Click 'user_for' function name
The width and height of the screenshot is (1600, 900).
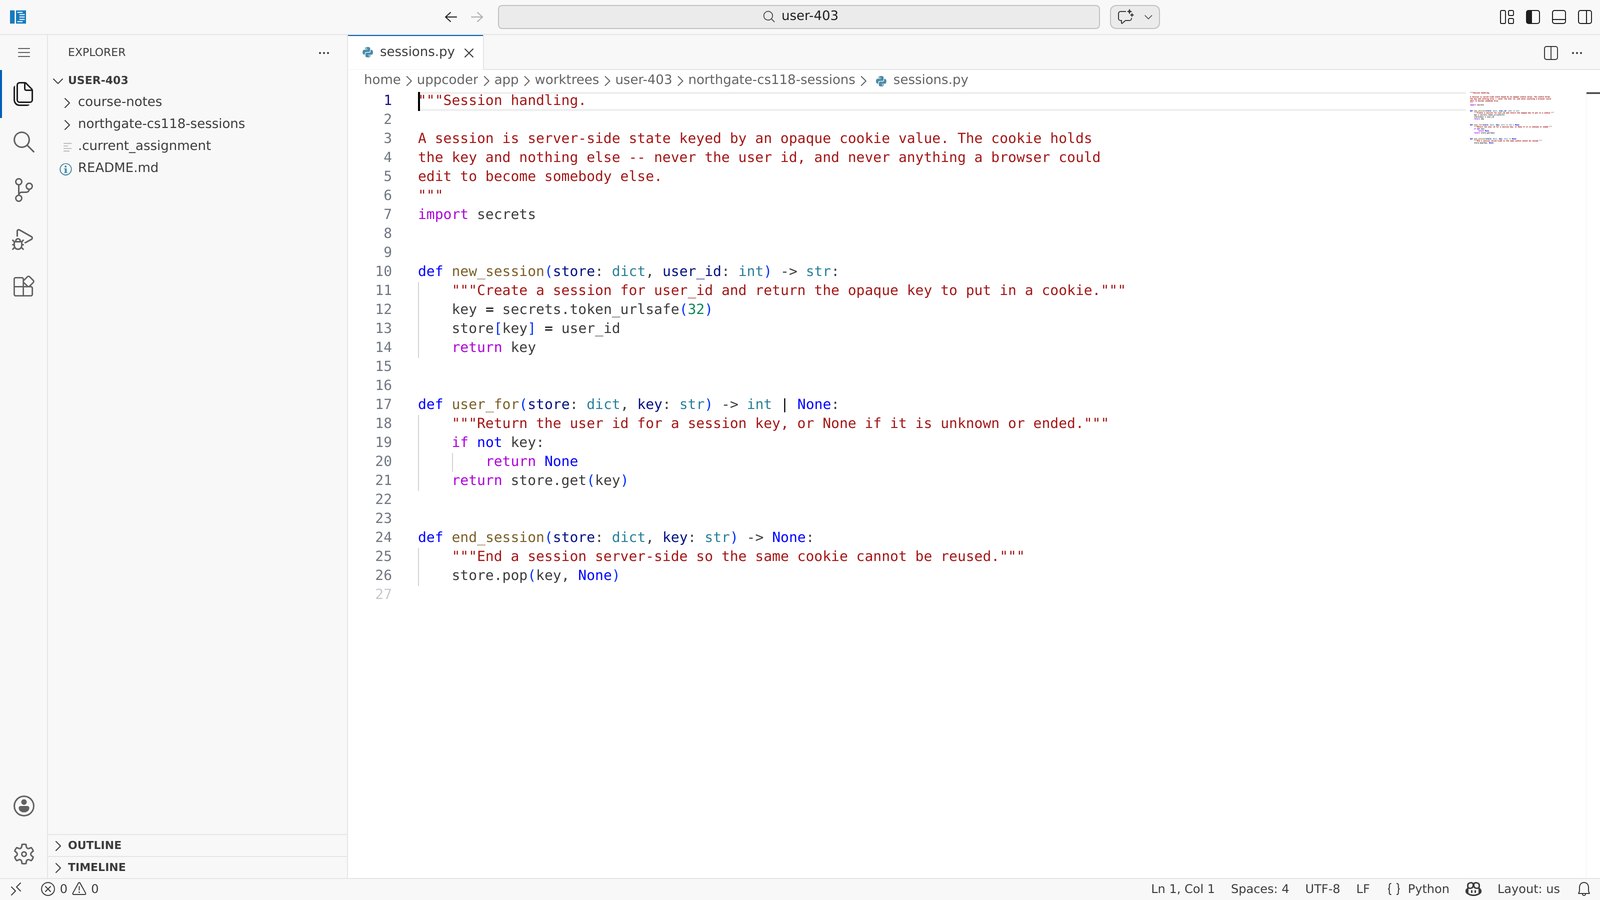point(485,404)
